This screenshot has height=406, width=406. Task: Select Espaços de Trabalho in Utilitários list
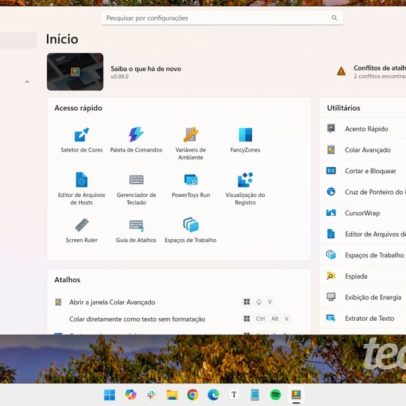click(363, 255)
